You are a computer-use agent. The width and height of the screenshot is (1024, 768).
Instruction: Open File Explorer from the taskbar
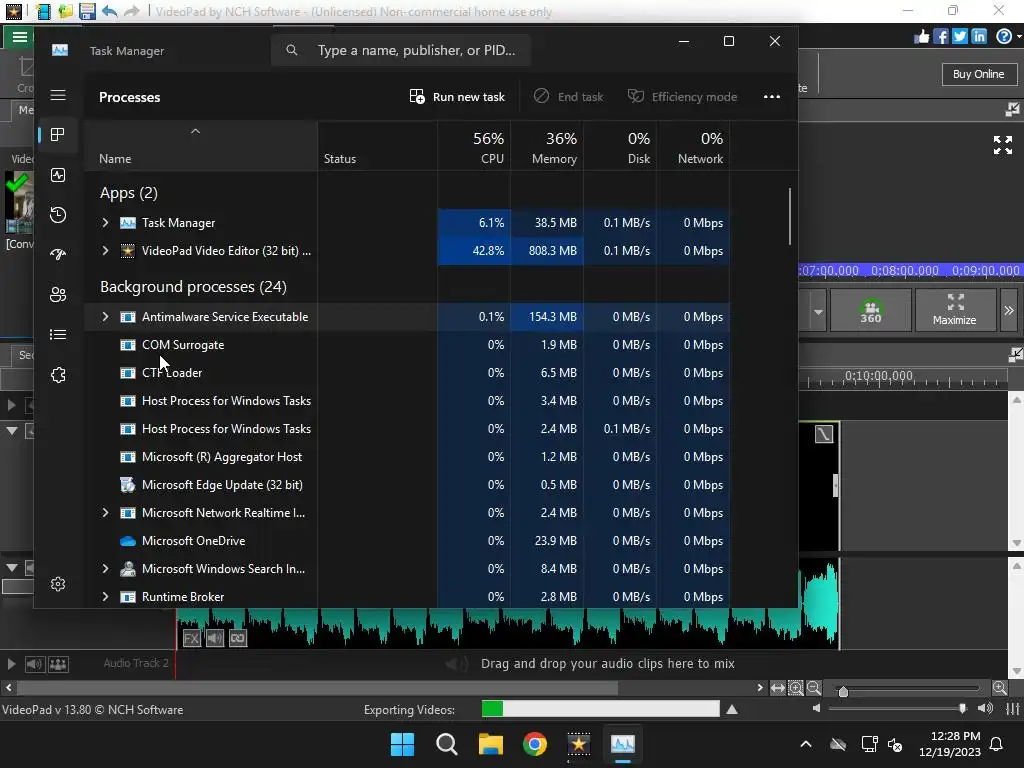point(490,744)
